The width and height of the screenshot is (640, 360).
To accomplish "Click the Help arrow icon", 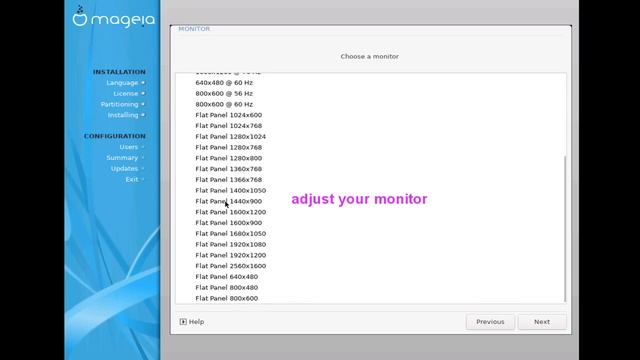I will [183, 322].
